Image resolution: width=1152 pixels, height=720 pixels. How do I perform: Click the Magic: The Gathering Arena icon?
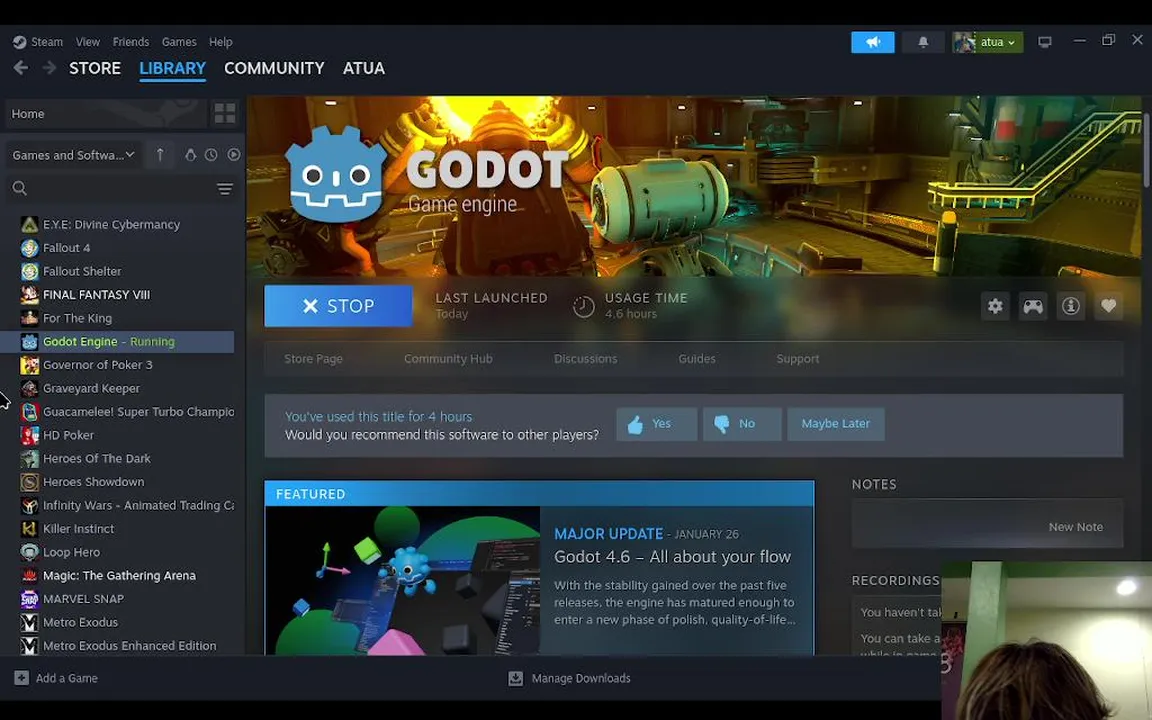pos(29,575)
